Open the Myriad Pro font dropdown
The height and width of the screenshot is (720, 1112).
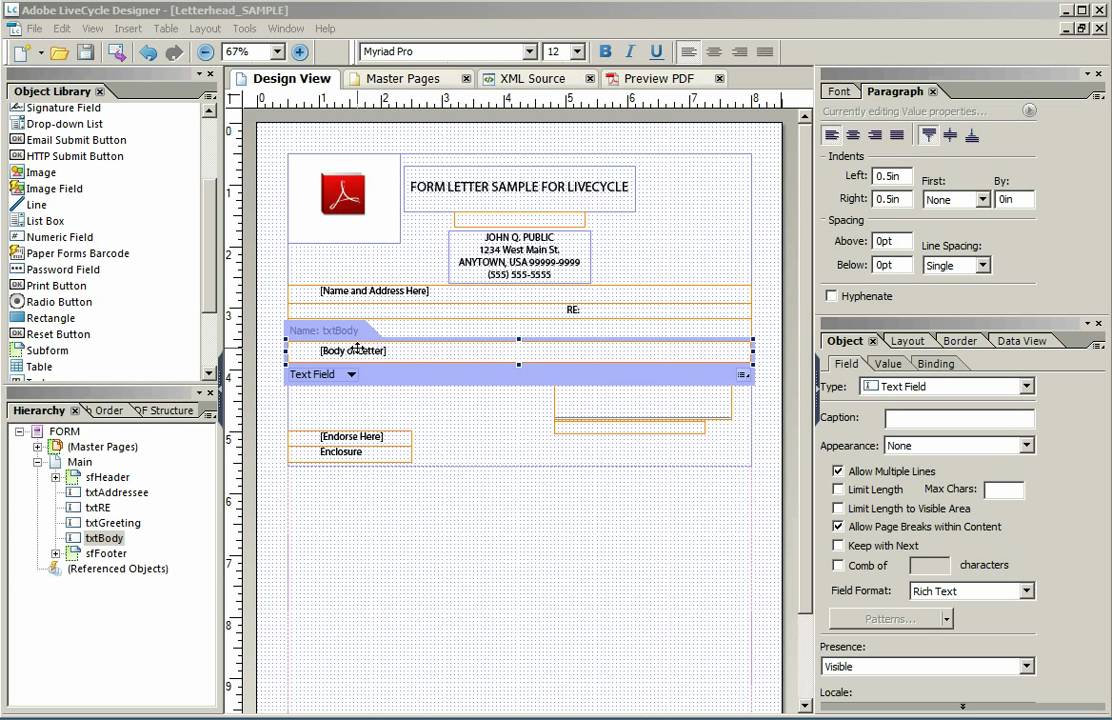(x=530, y=52)
